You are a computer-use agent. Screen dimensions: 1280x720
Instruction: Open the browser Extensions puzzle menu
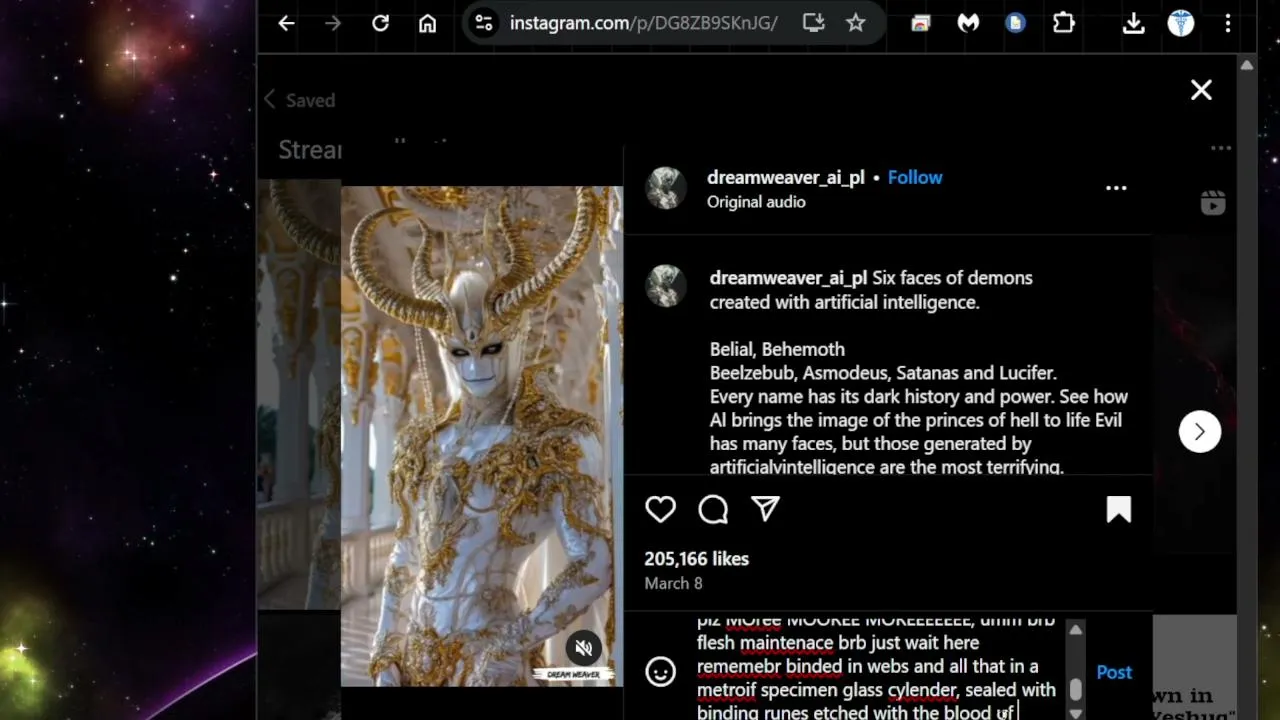pyautogui.click(x=1063, y=23)
